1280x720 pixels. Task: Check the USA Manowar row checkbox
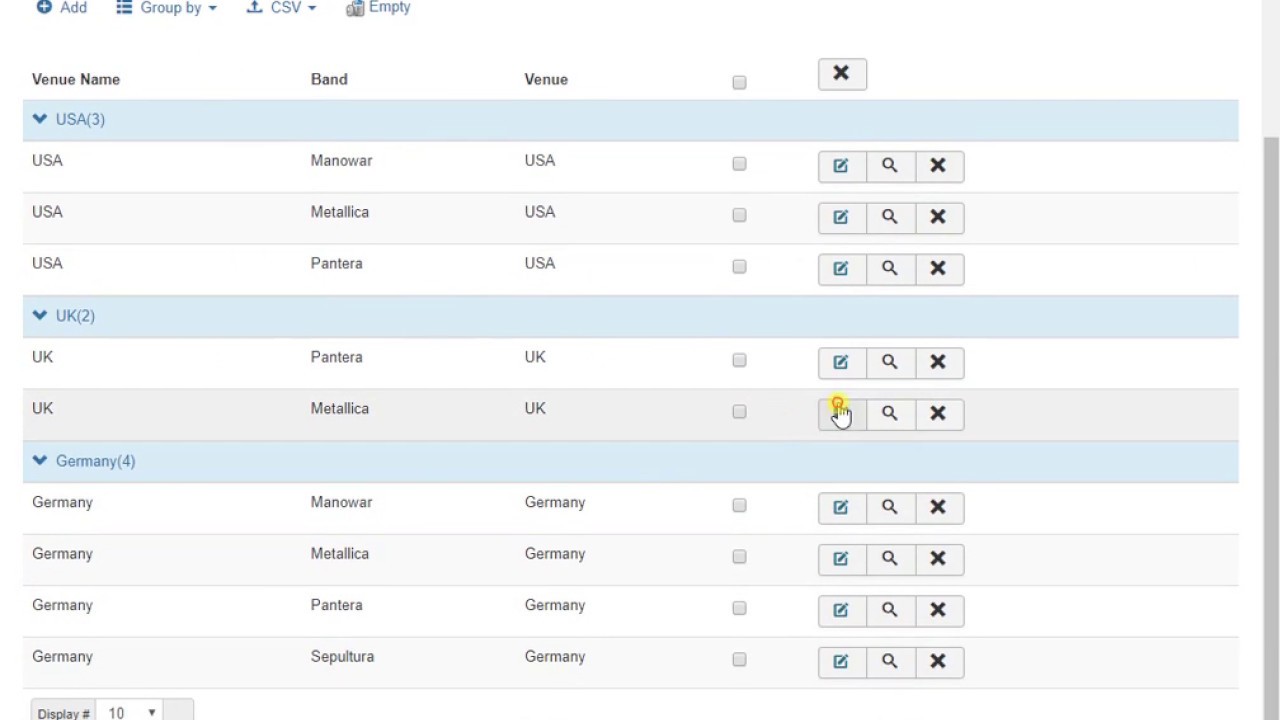tap(739, 164)
